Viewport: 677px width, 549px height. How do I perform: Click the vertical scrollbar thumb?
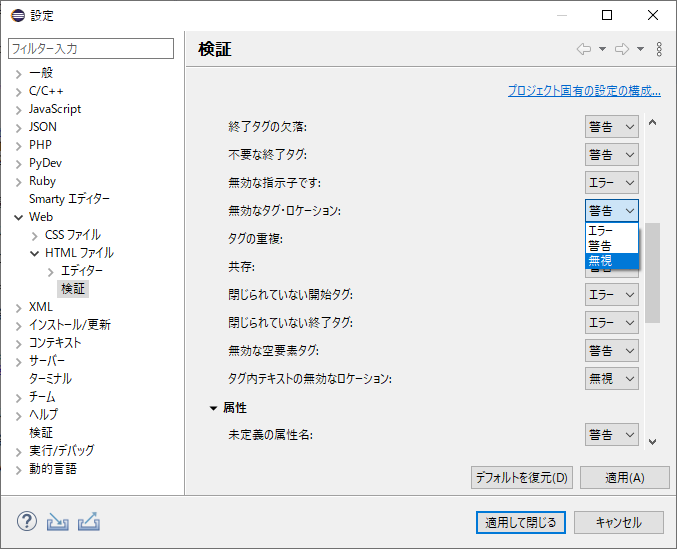click(x=652, y=273)
